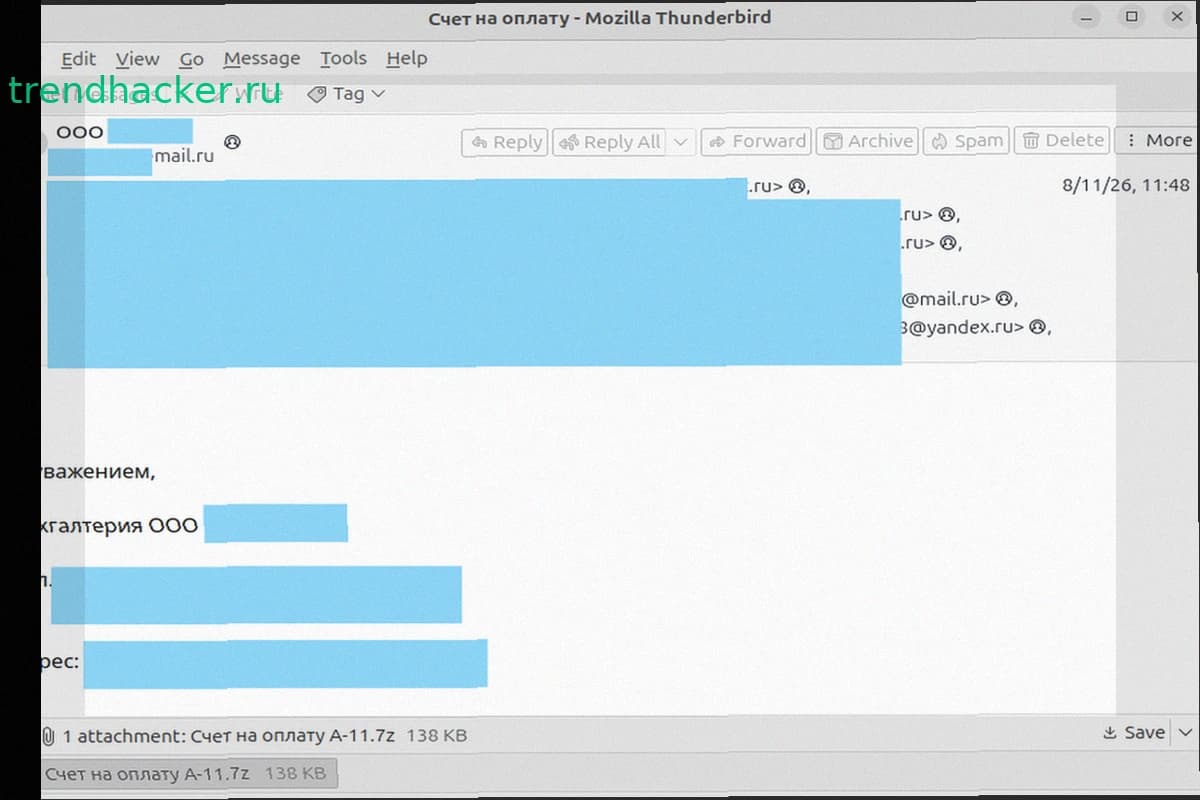Expand the Reply All dropdown arrow
Image resolution: width=1200 pixels, height=800 pixels.
(x=680, y=142)
